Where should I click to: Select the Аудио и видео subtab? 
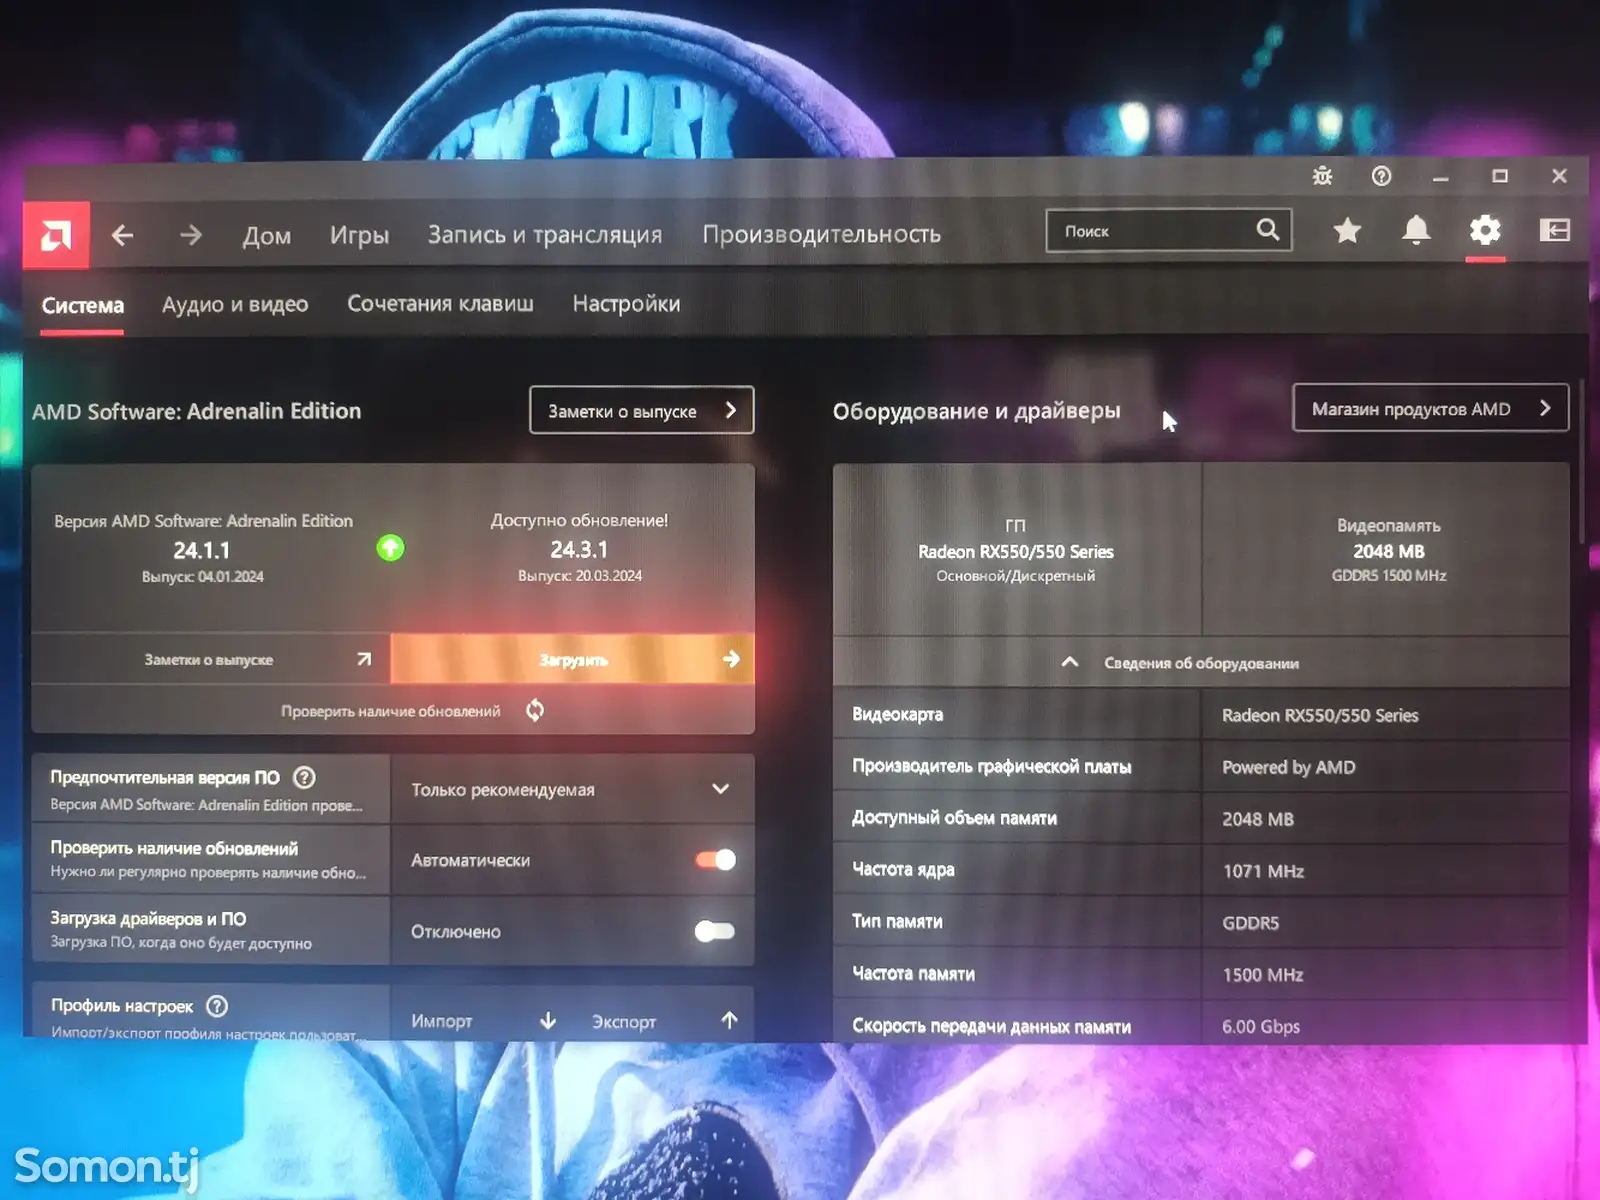click(235, 304)
